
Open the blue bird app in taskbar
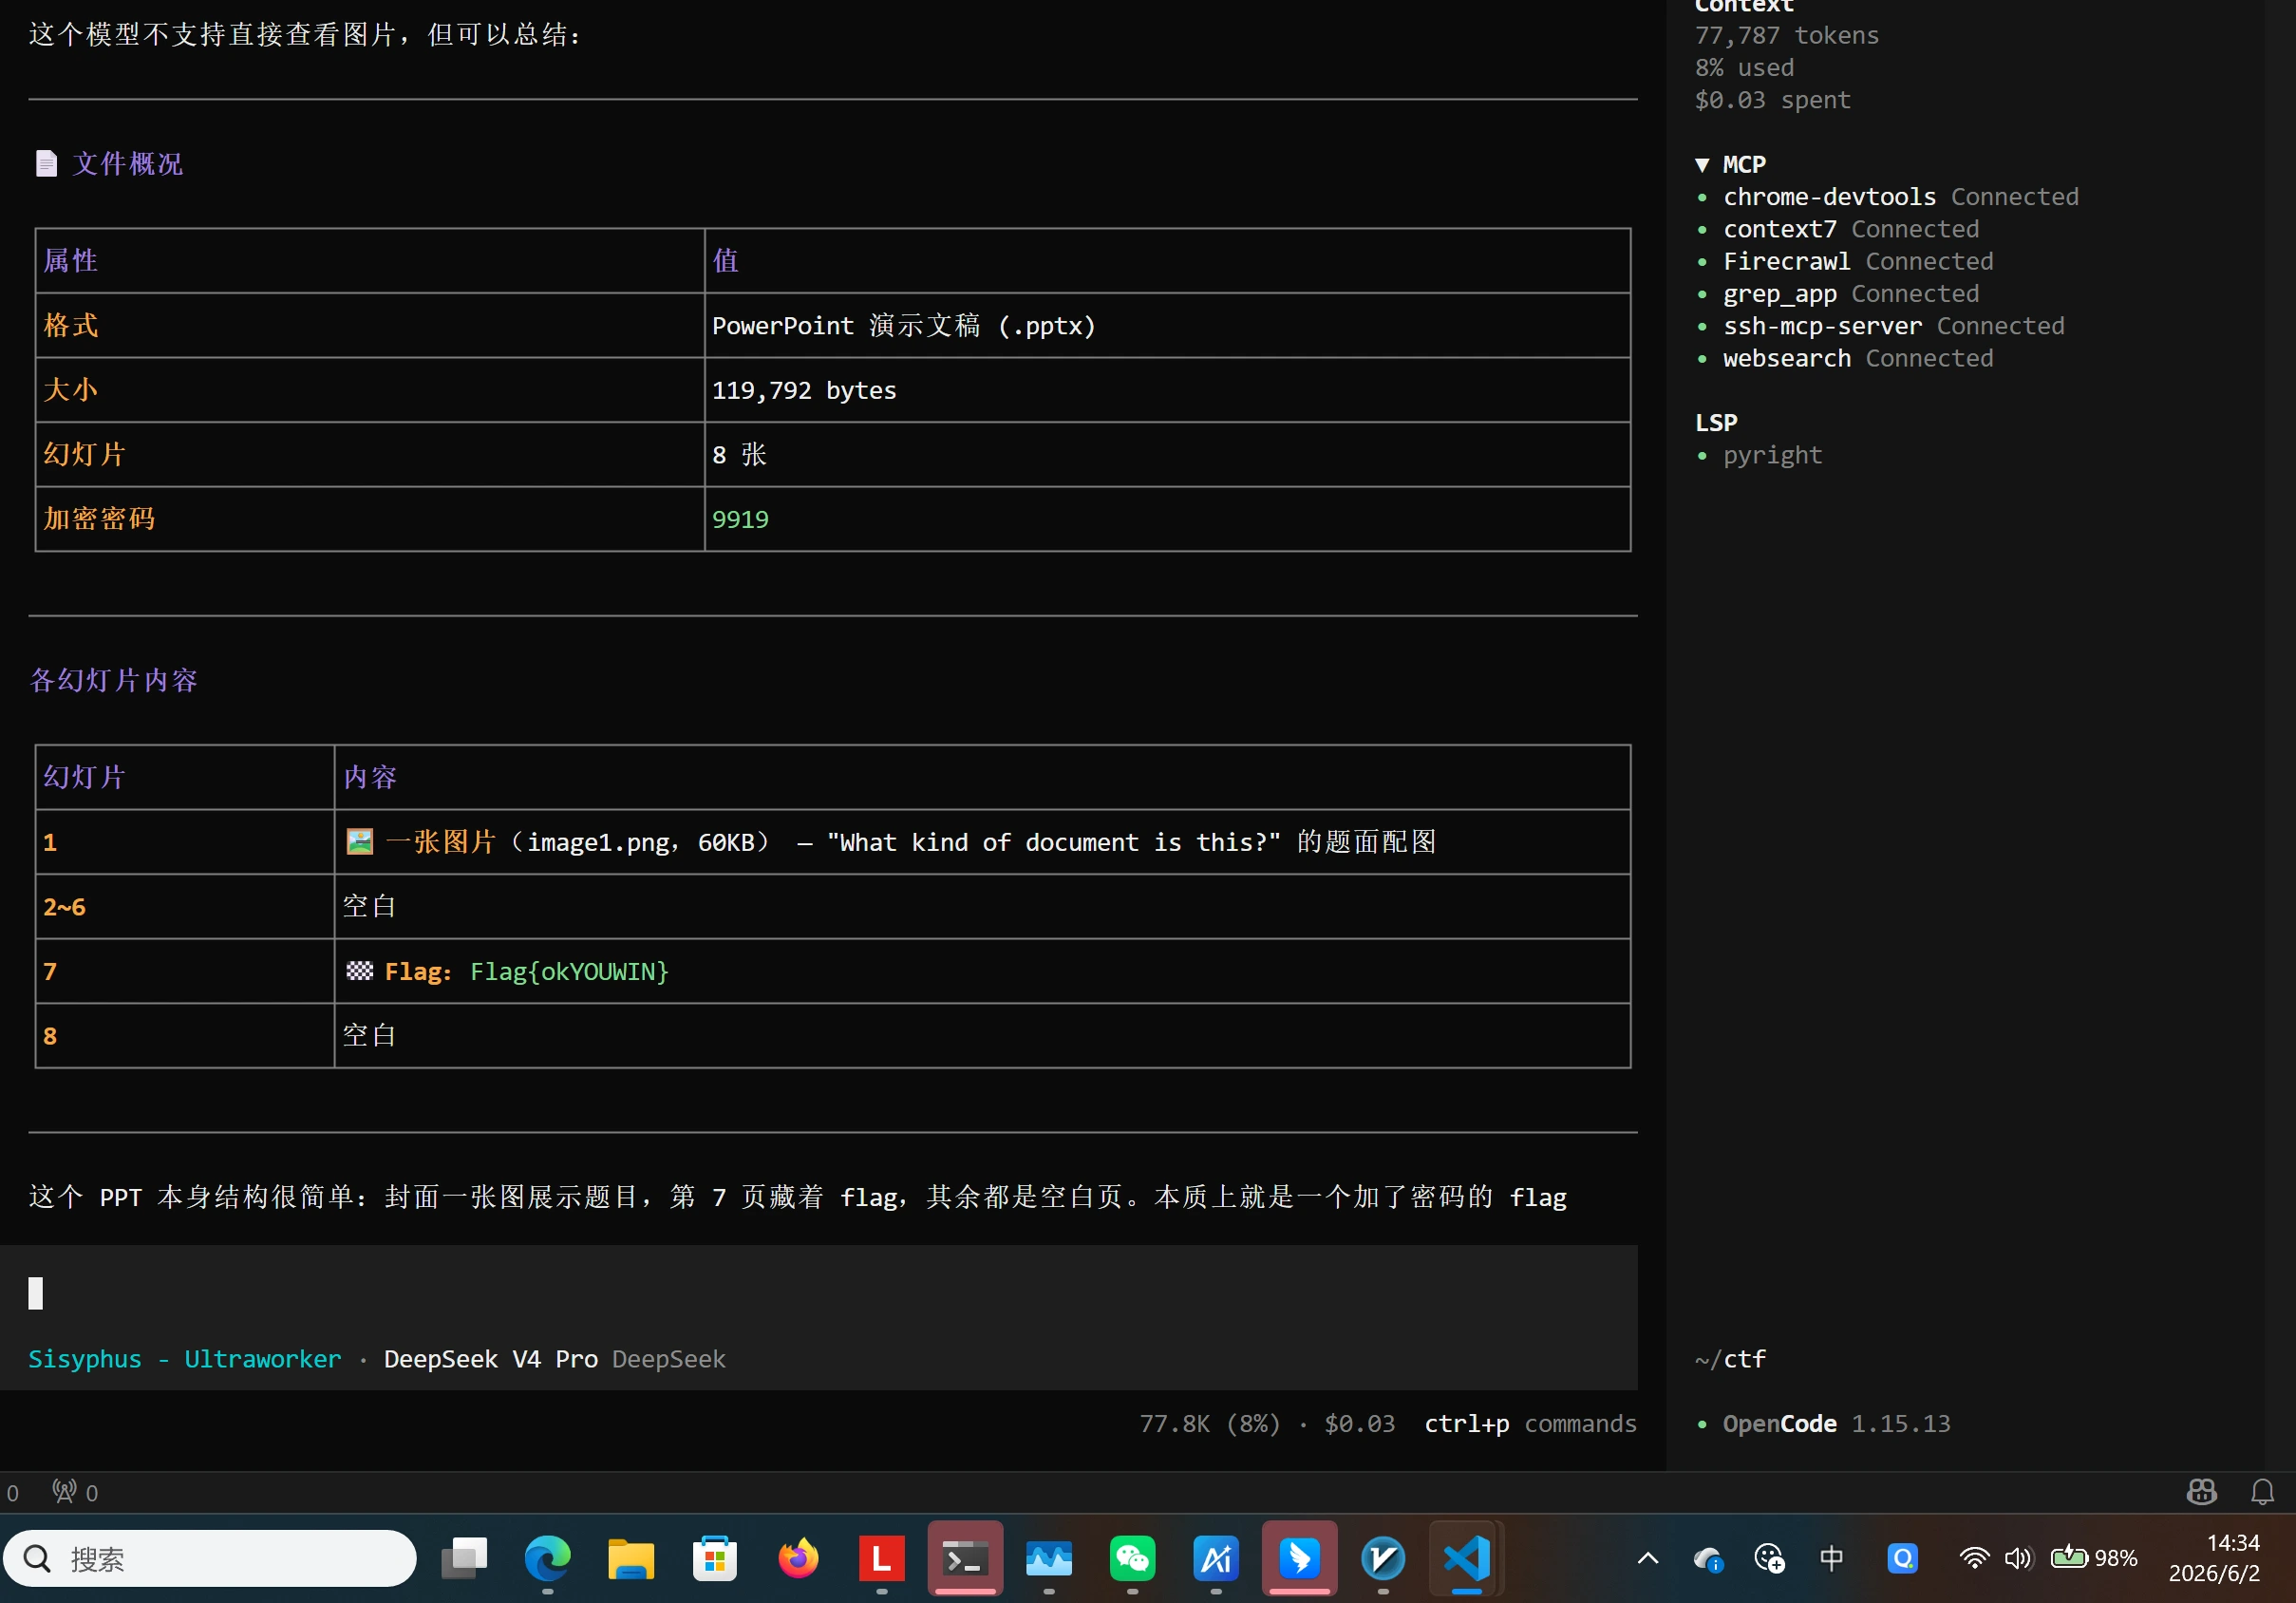1299,1558
